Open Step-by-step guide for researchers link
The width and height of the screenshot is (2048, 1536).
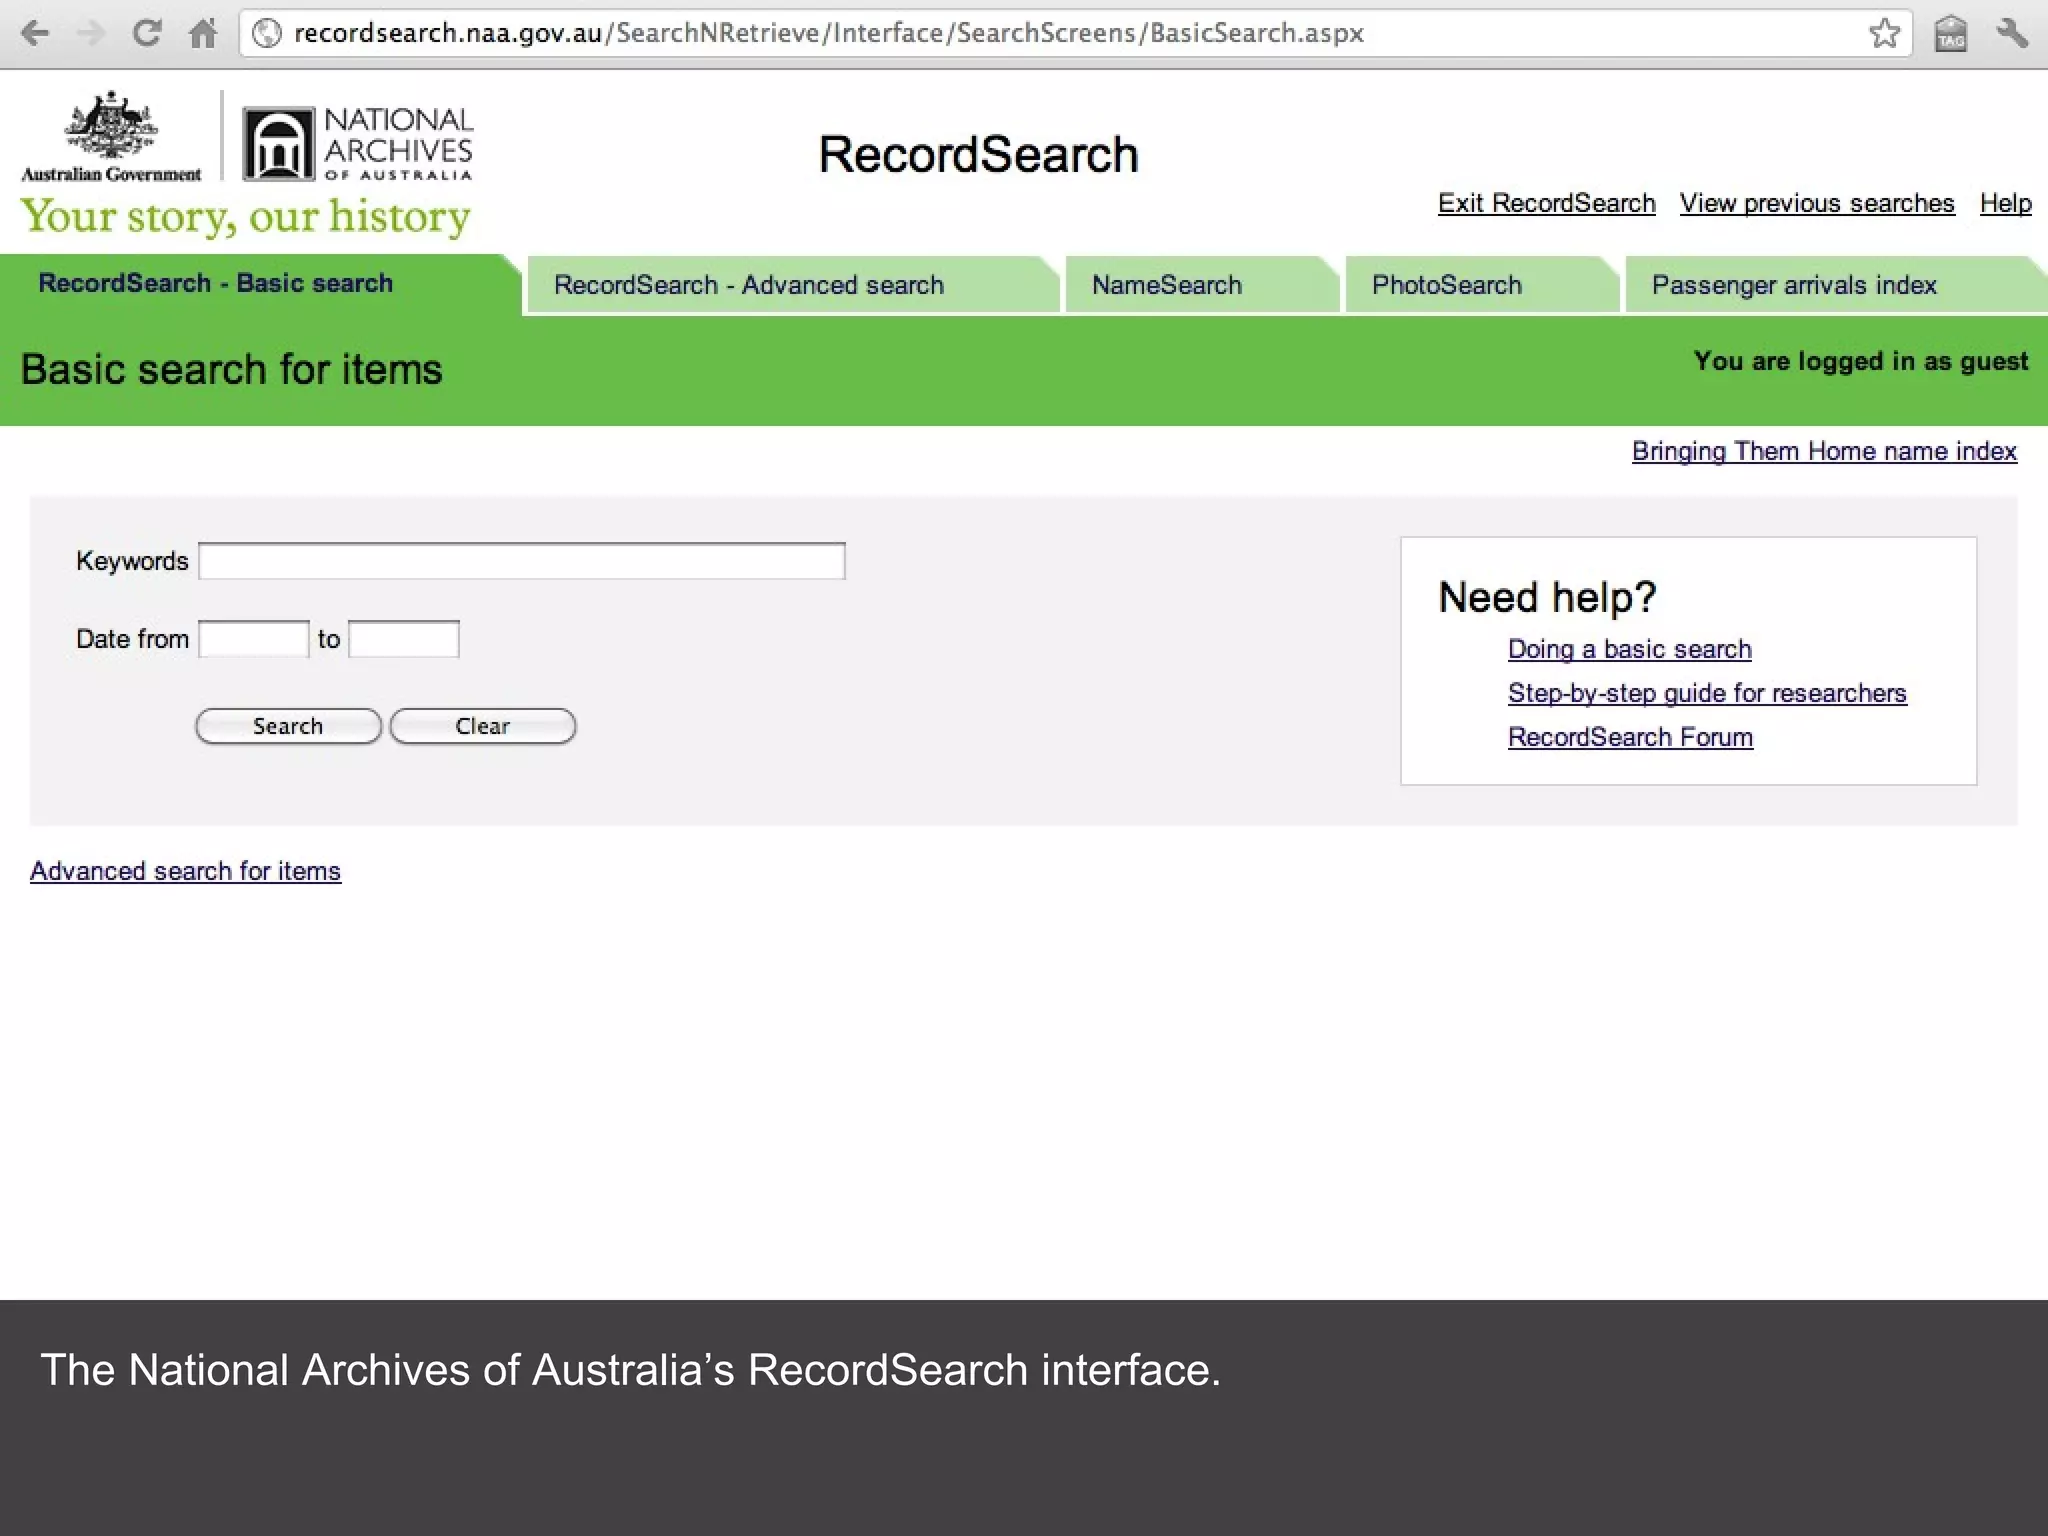[1707, 693]
